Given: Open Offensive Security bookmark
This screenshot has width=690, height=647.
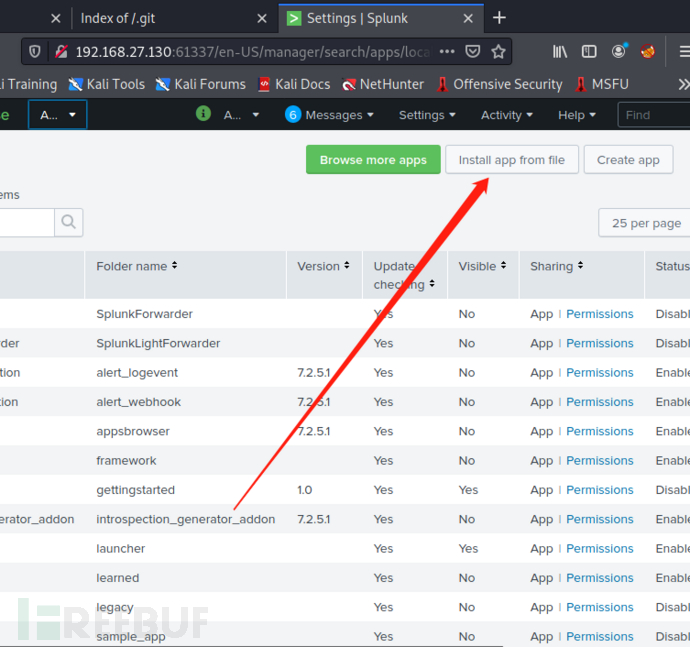Looking at the screenshot, I should click(x=499, y=84).
